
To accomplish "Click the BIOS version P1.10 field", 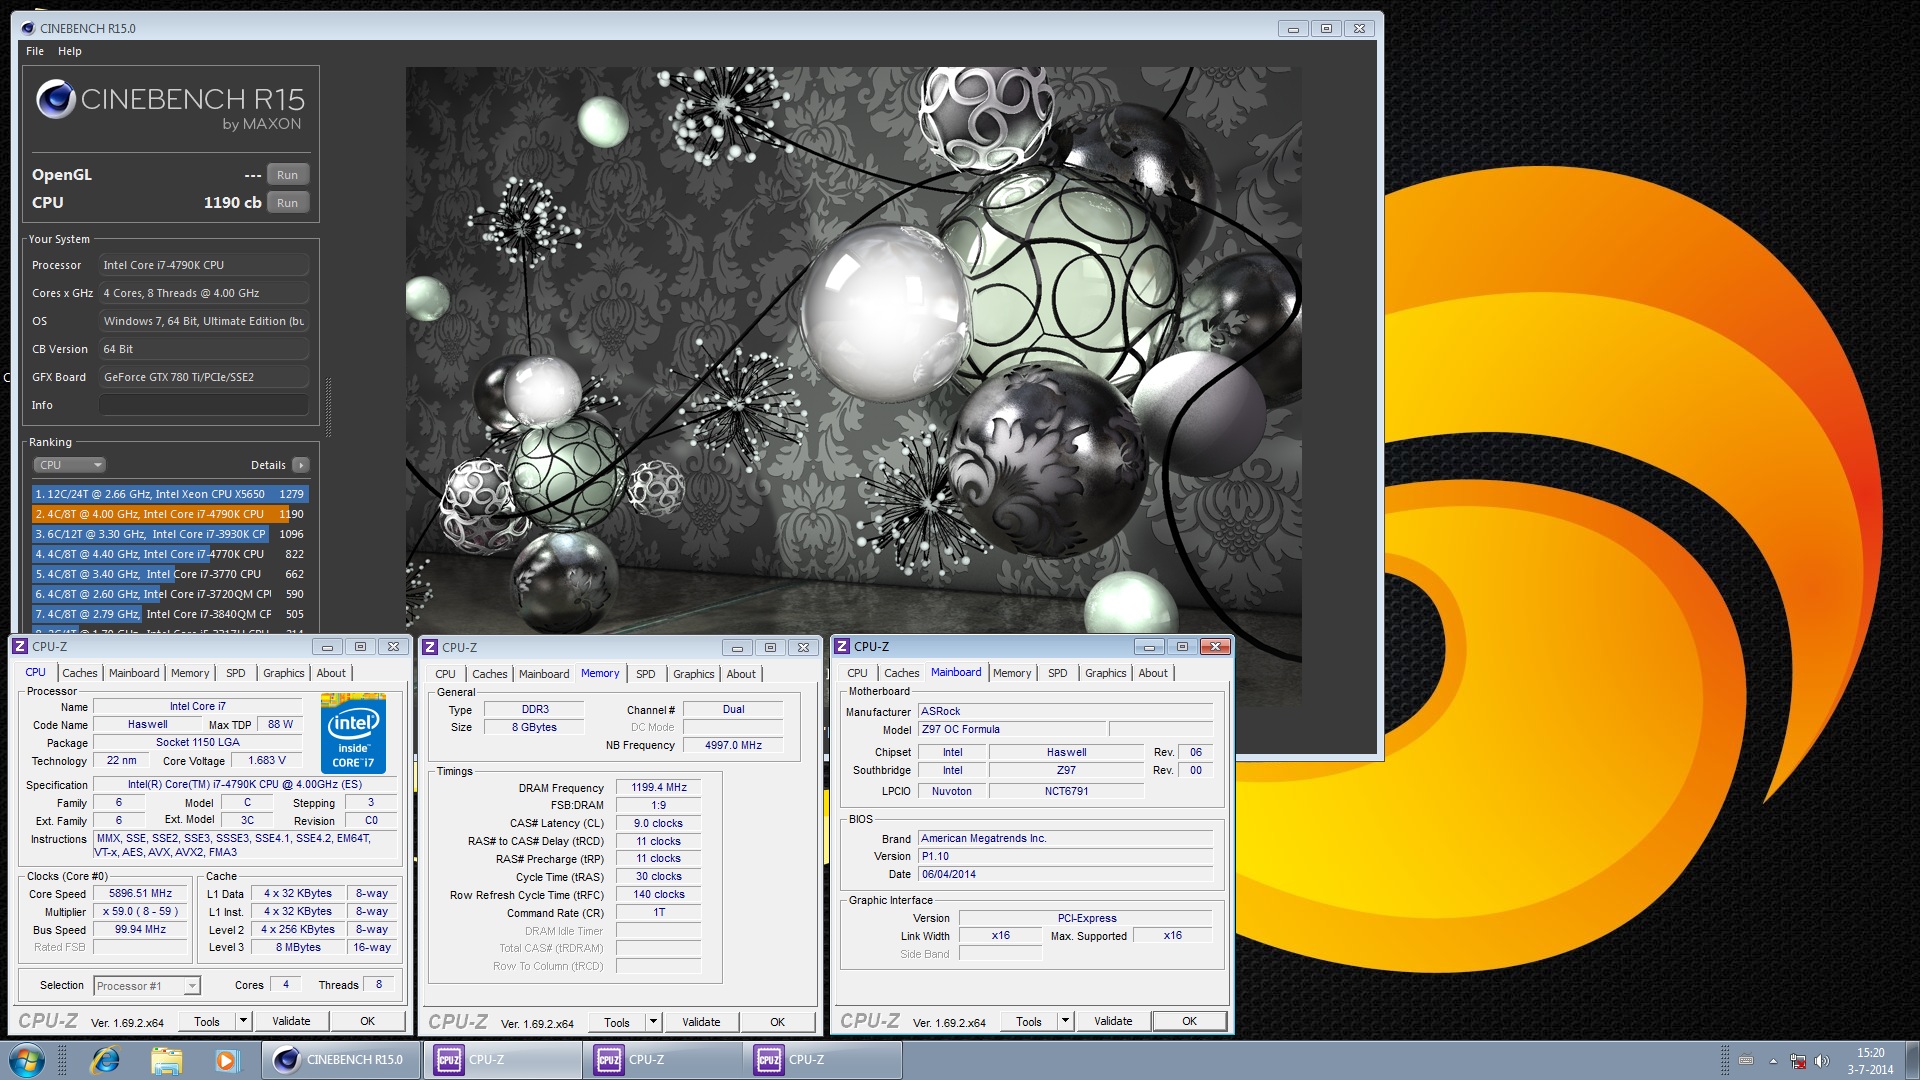I will 1065,857.
